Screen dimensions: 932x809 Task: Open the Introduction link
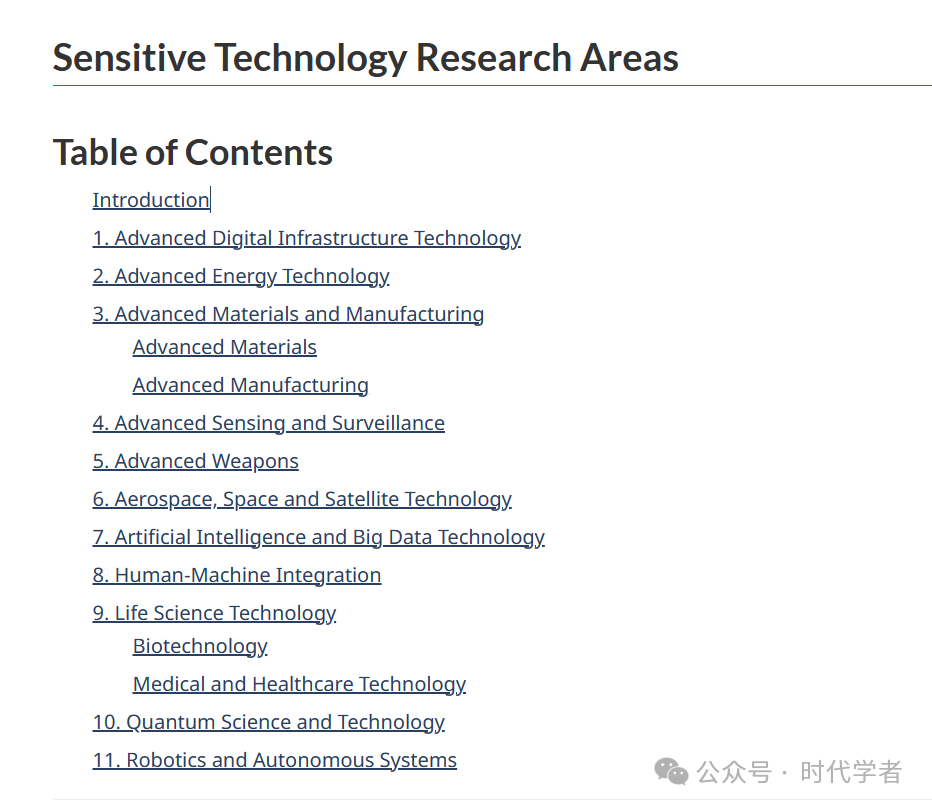[151, 200]
